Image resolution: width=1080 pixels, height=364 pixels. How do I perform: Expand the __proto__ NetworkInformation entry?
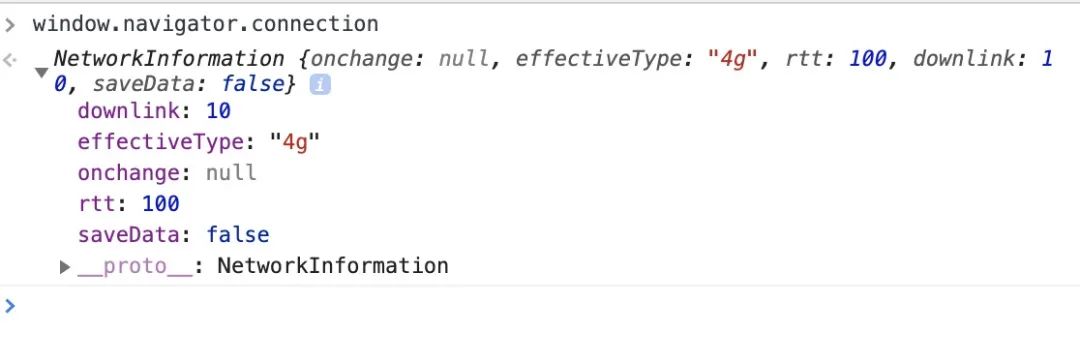click(x=65, y=267)
